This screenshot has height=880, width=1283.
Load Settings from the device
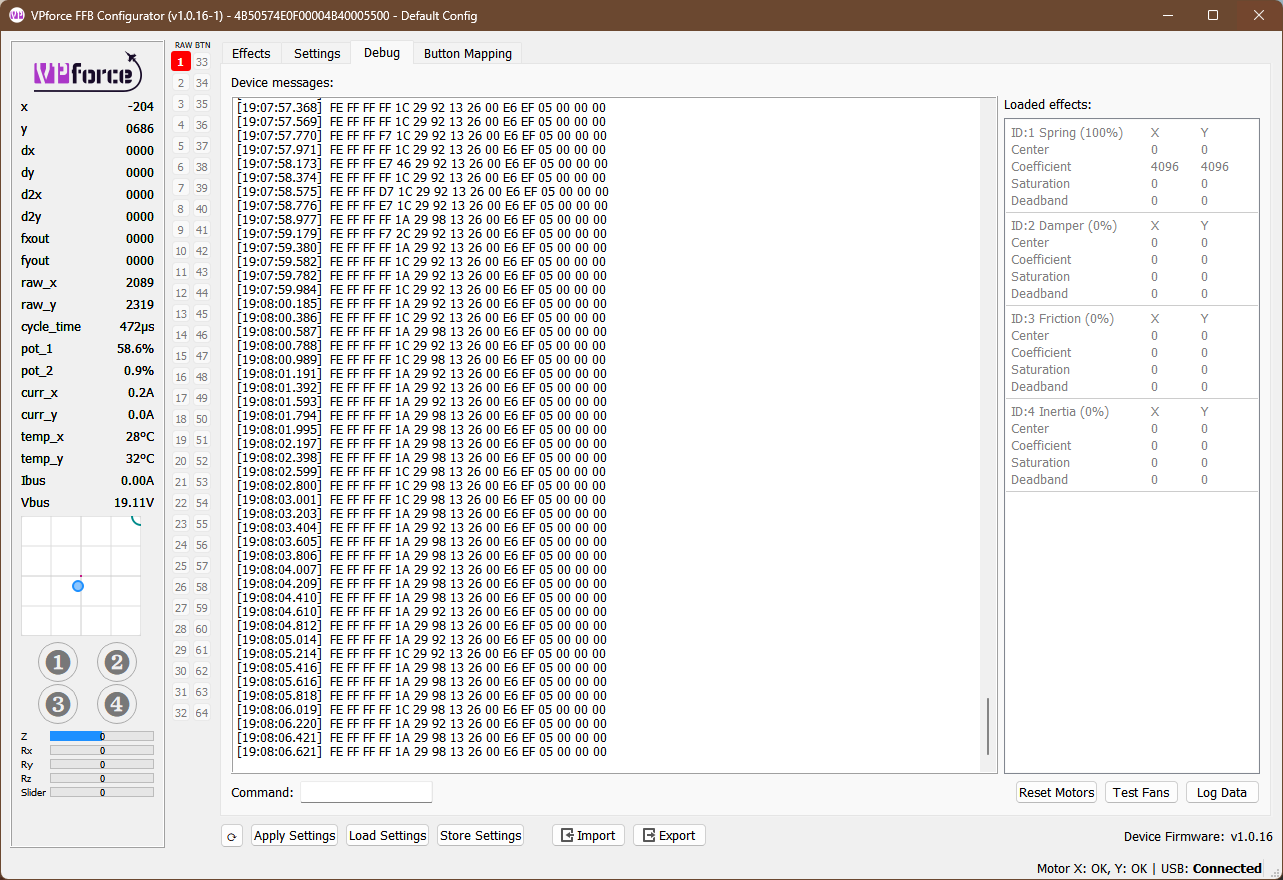coord(387,835)
